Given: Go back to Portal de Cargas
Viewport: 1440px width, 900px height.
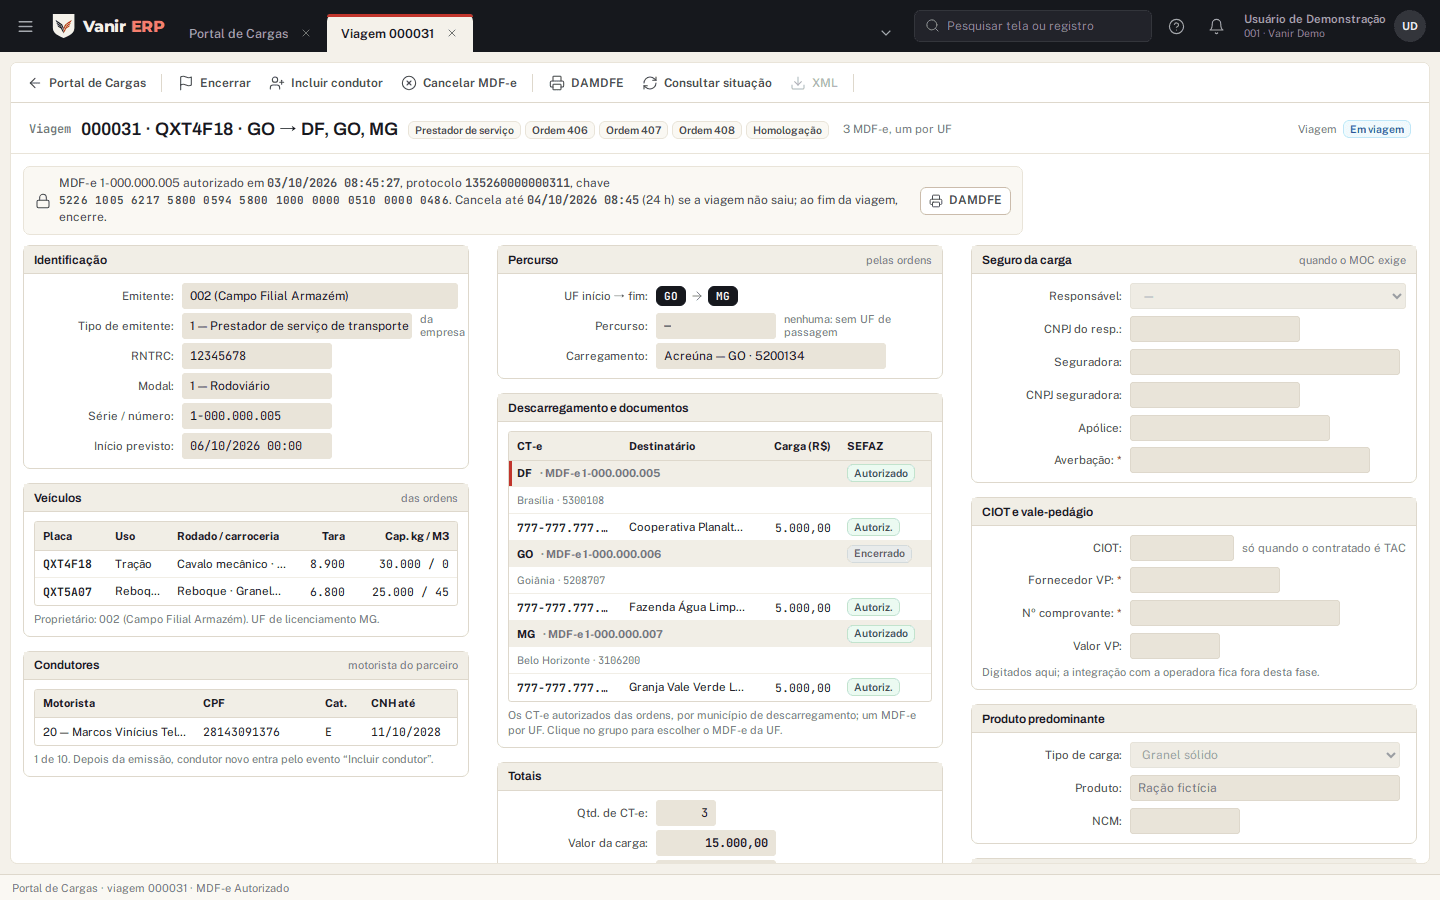Looking at the screenshot, I should [x=87, y=83].
